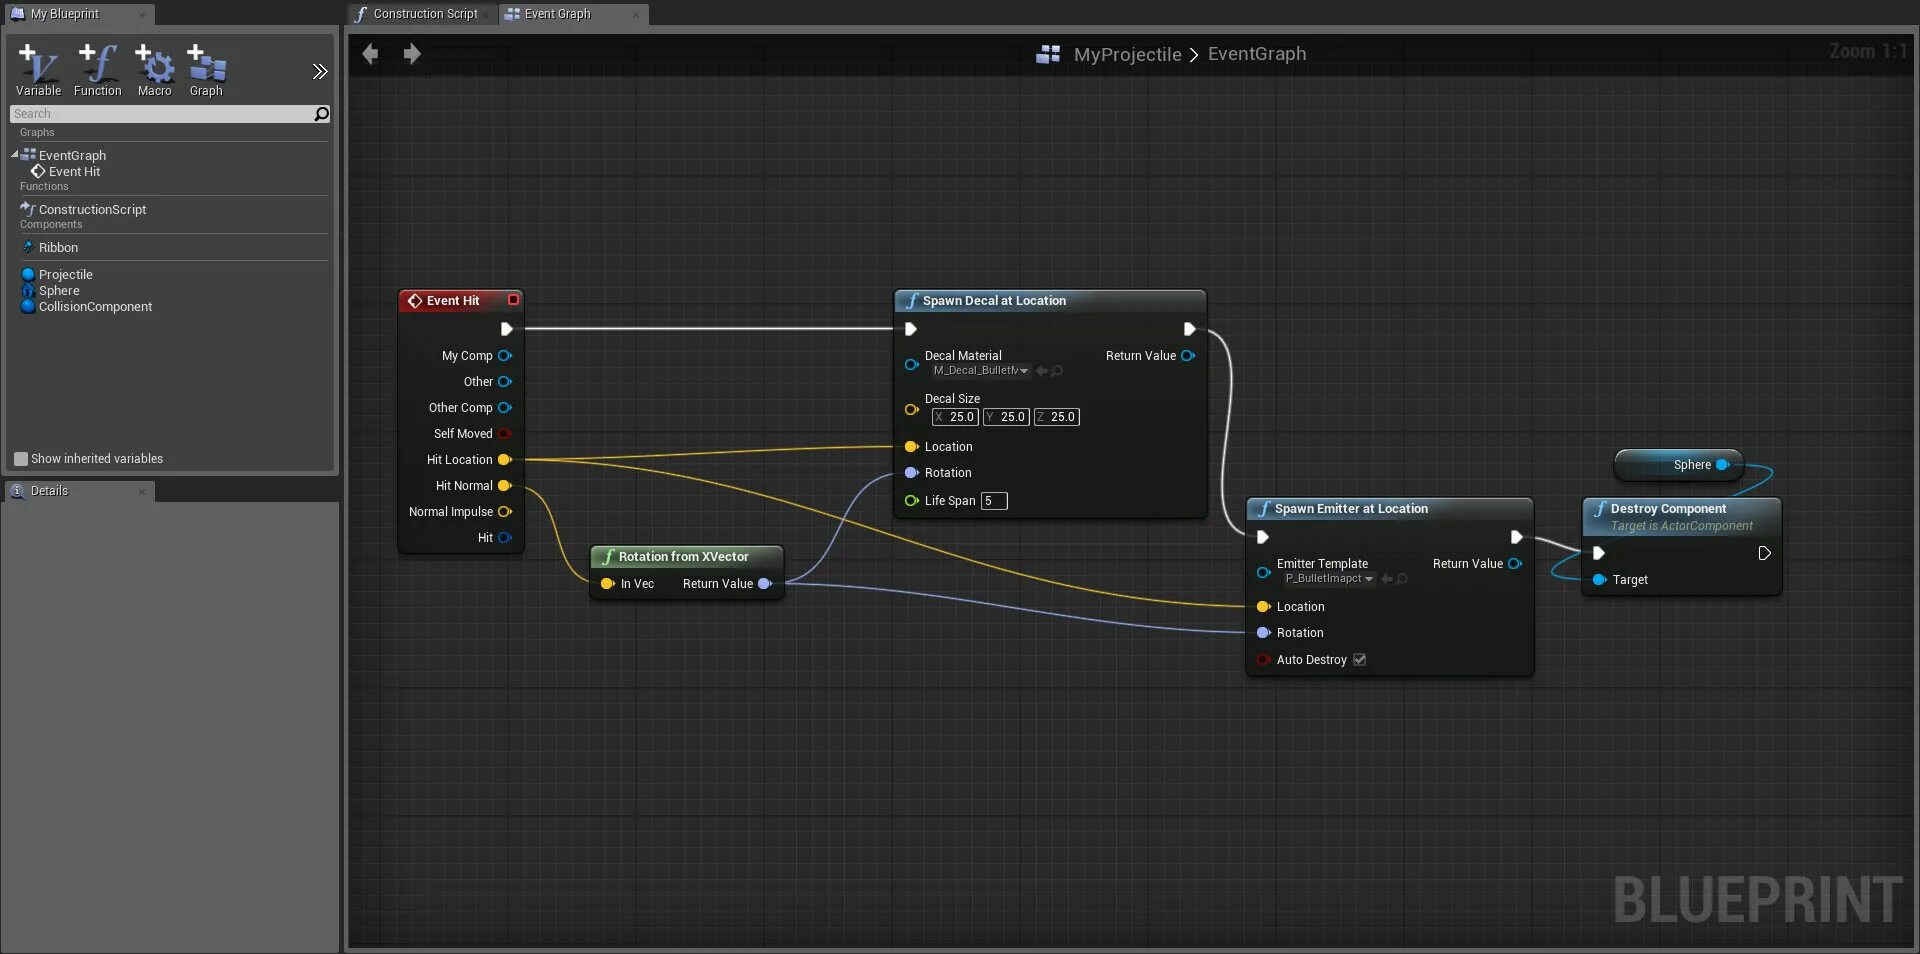Edit Decal Size X value field
This screenshot has width=1920, height=954.
click(x=955, y=417)
